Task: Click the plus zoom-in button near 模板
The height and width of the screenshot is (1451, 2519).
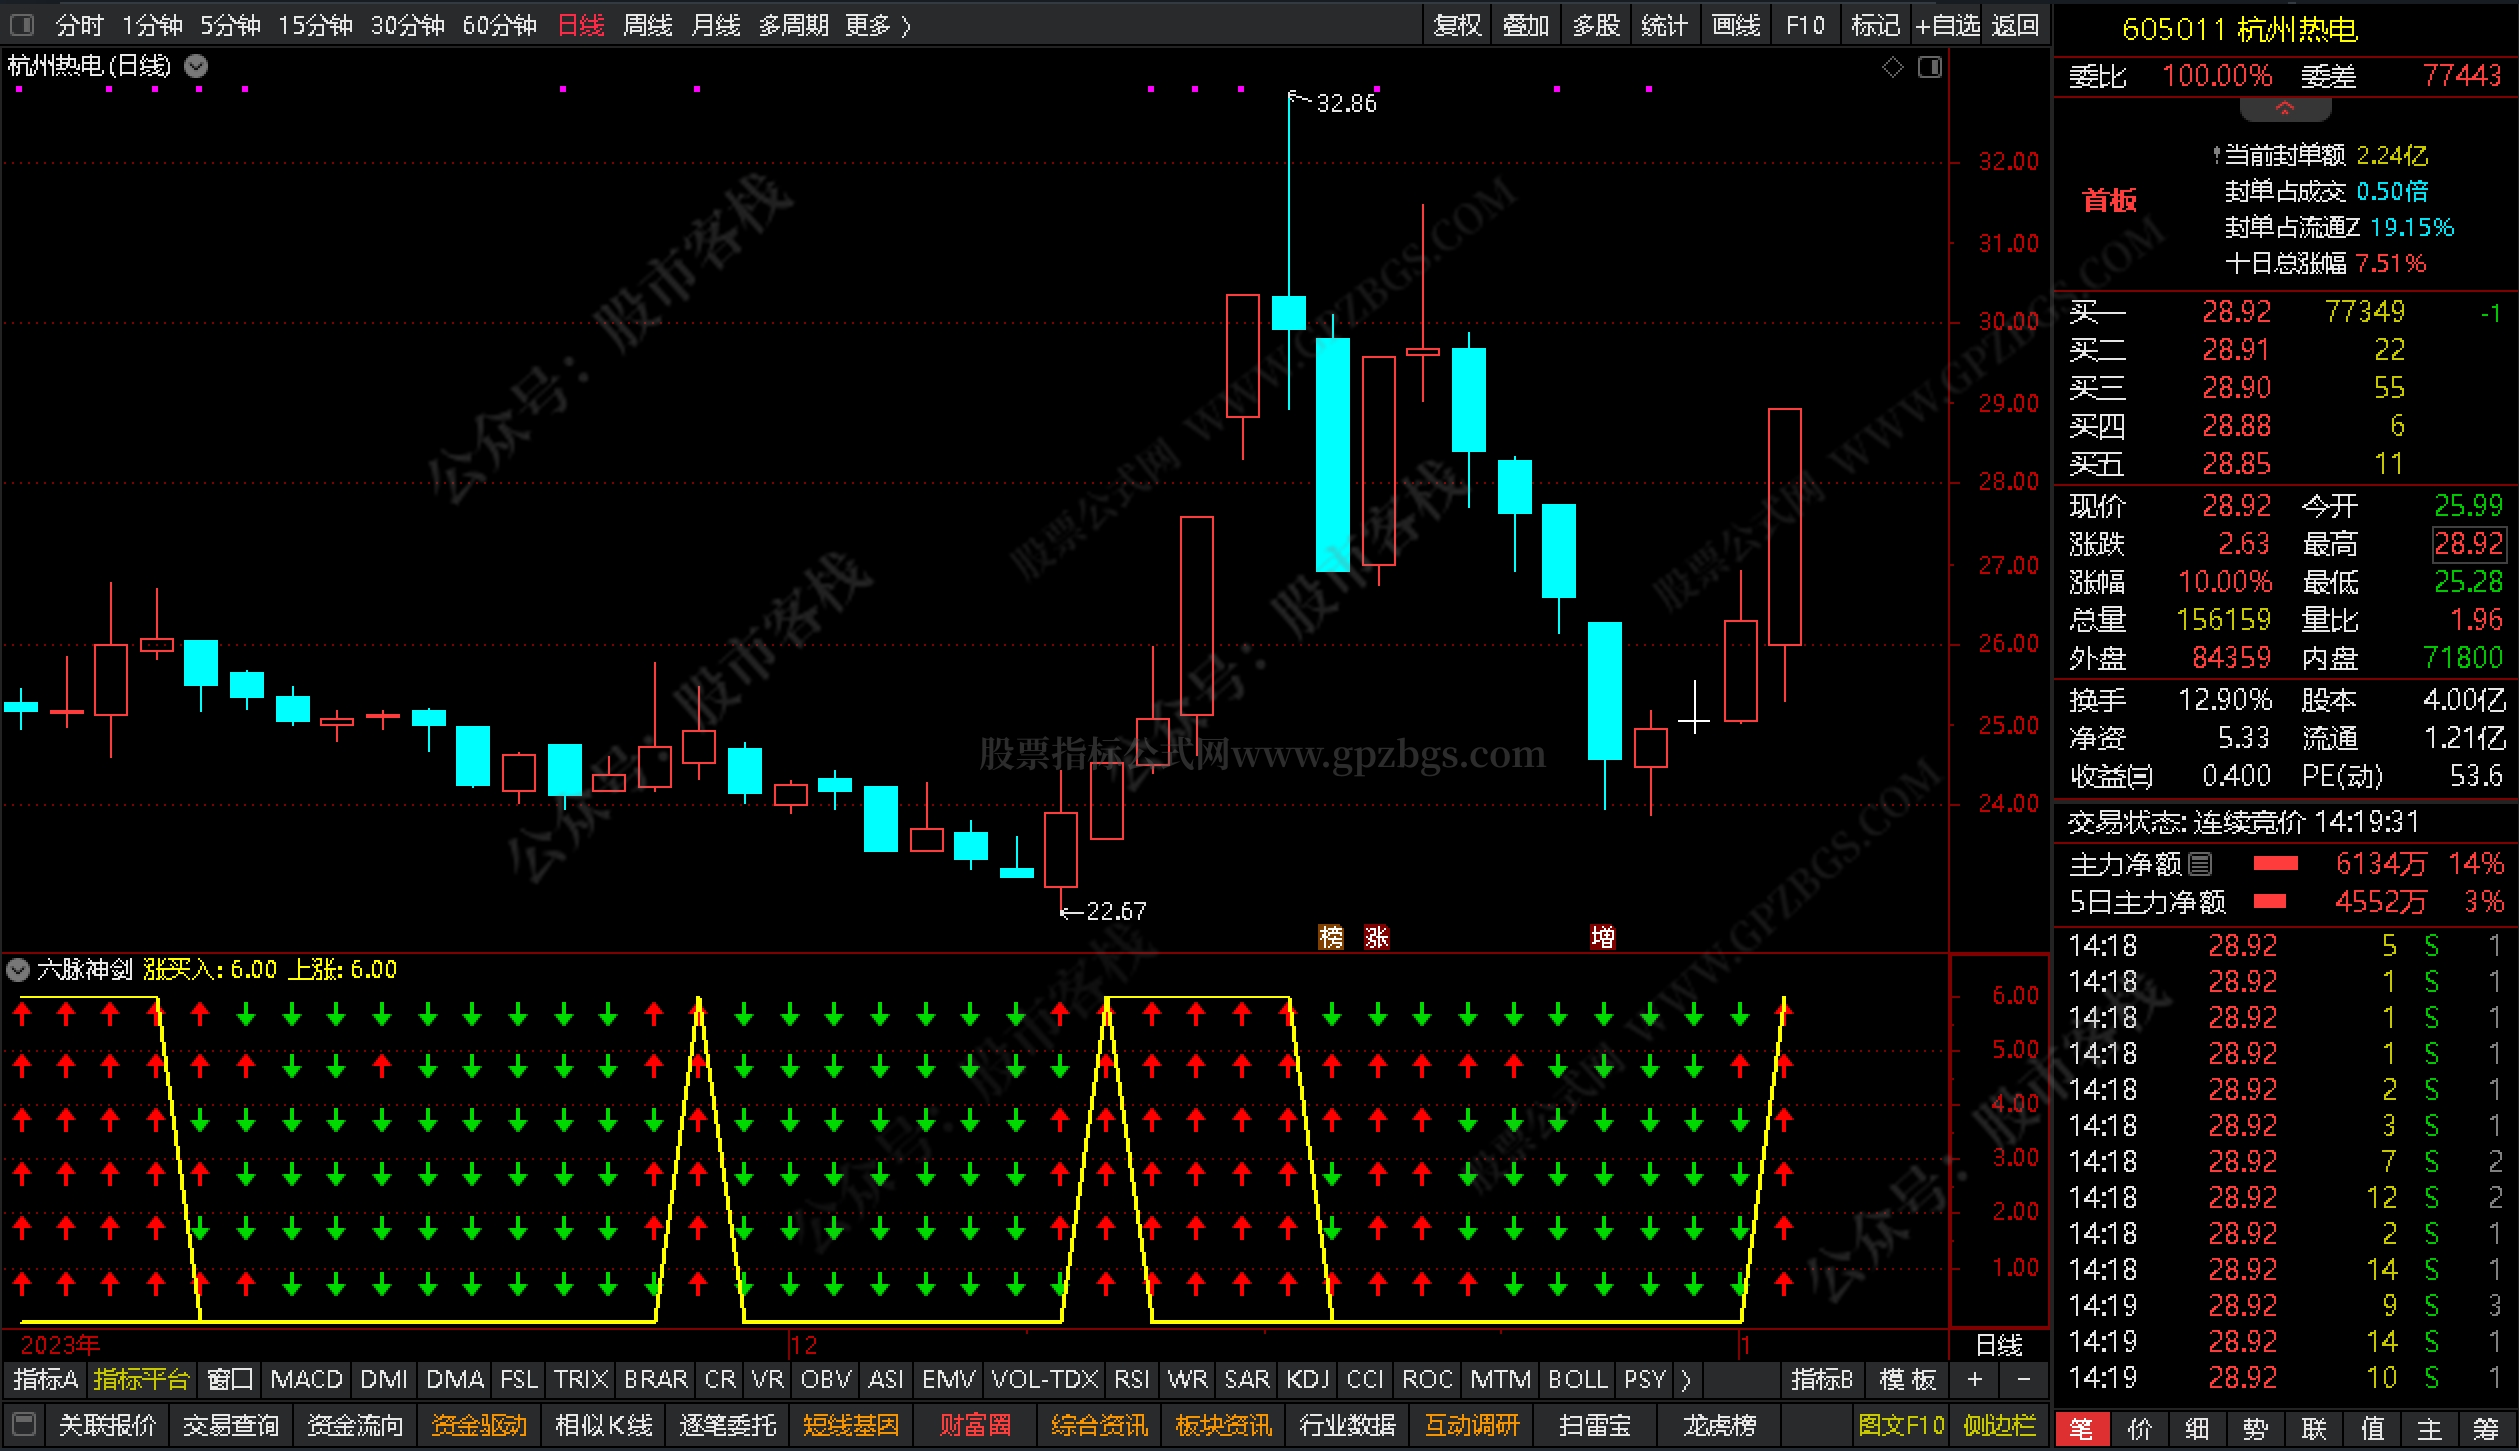Action: click(x=1974, y=1379)
